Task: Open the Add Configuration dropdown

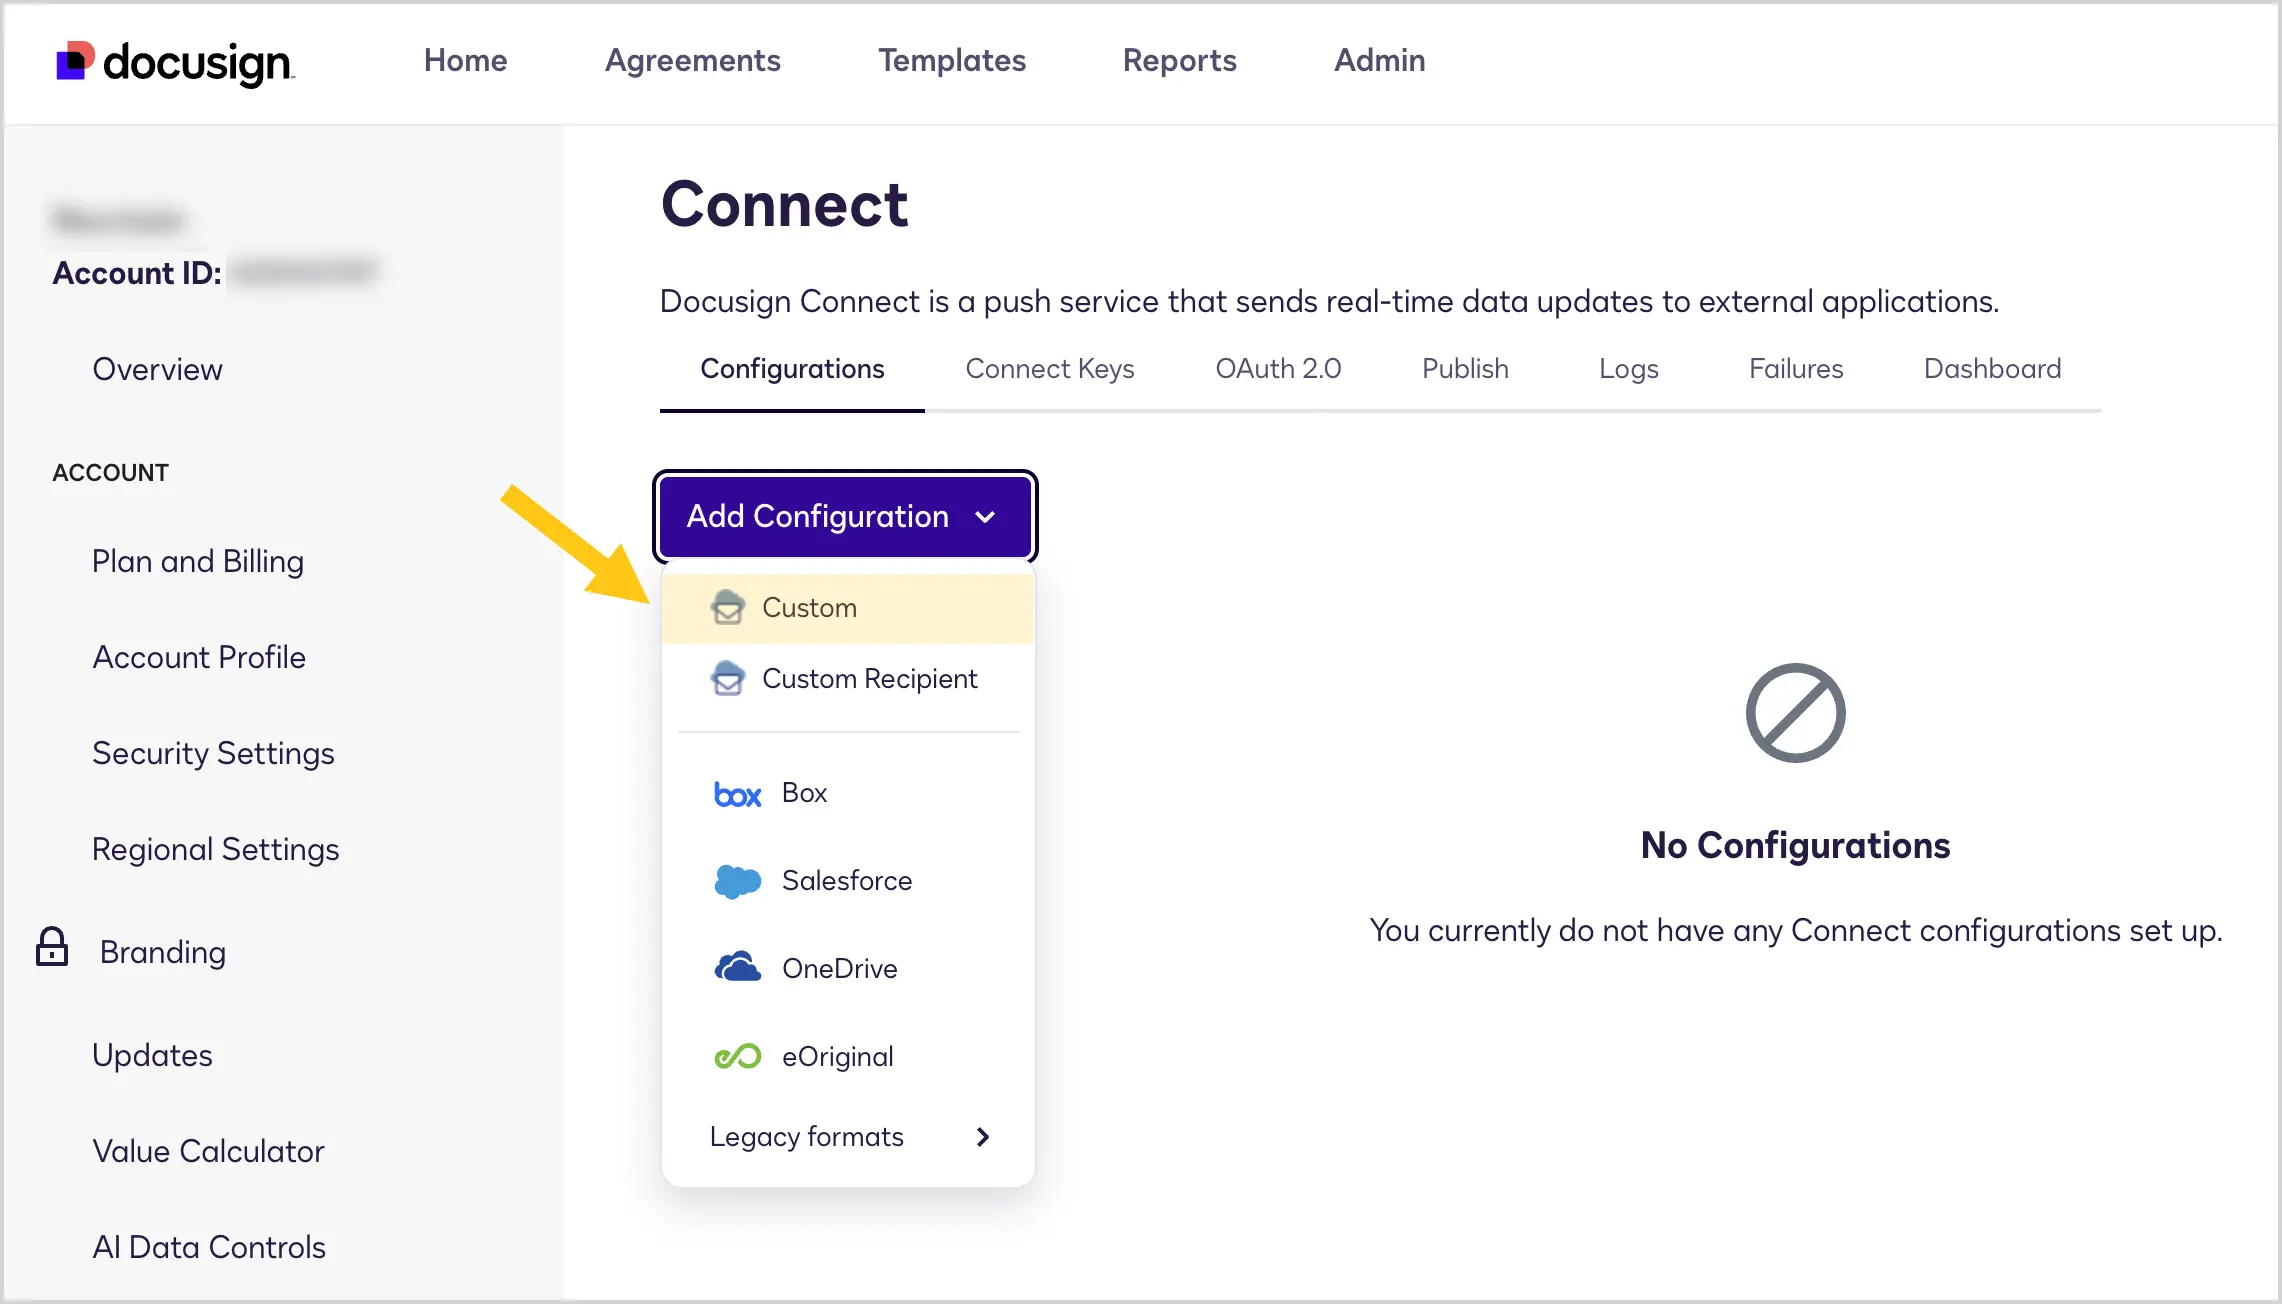Action: (845, 516)
